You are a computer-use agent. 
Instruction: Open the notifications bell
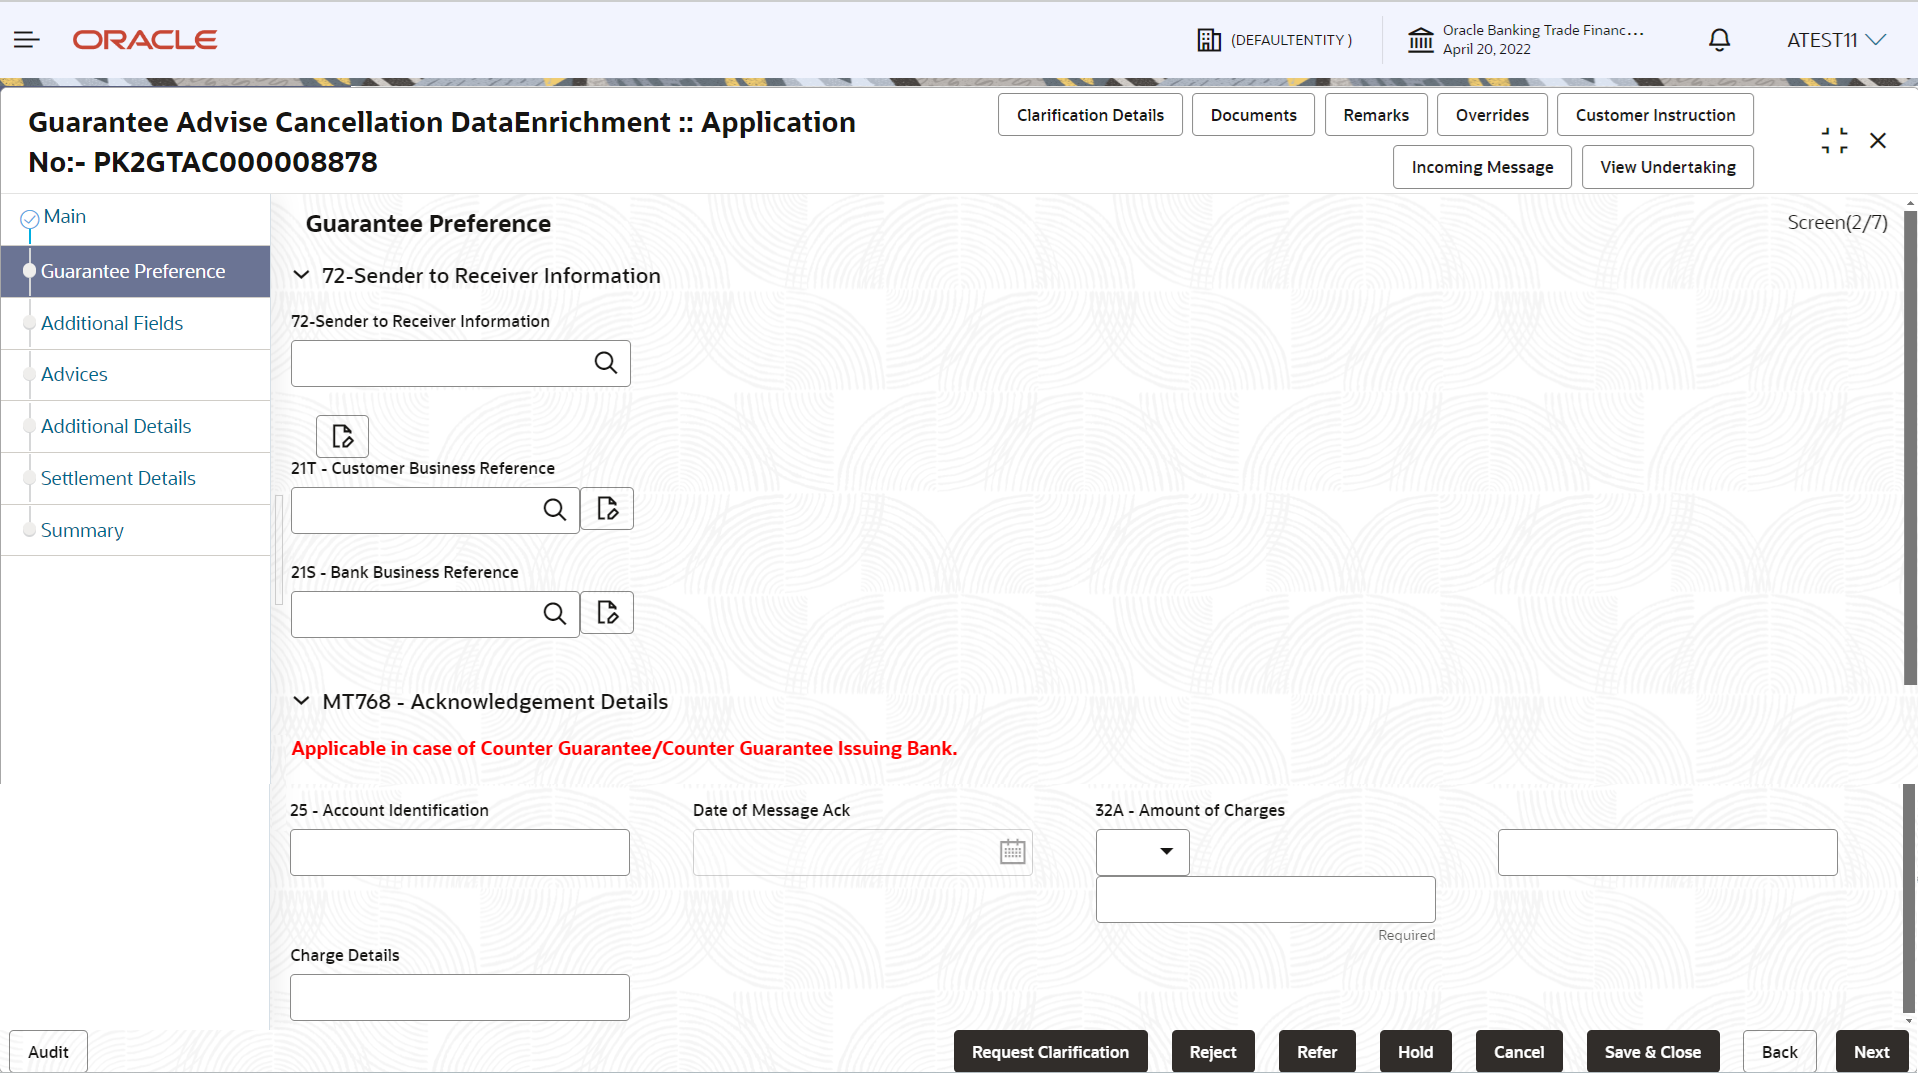pos(1719,40)
